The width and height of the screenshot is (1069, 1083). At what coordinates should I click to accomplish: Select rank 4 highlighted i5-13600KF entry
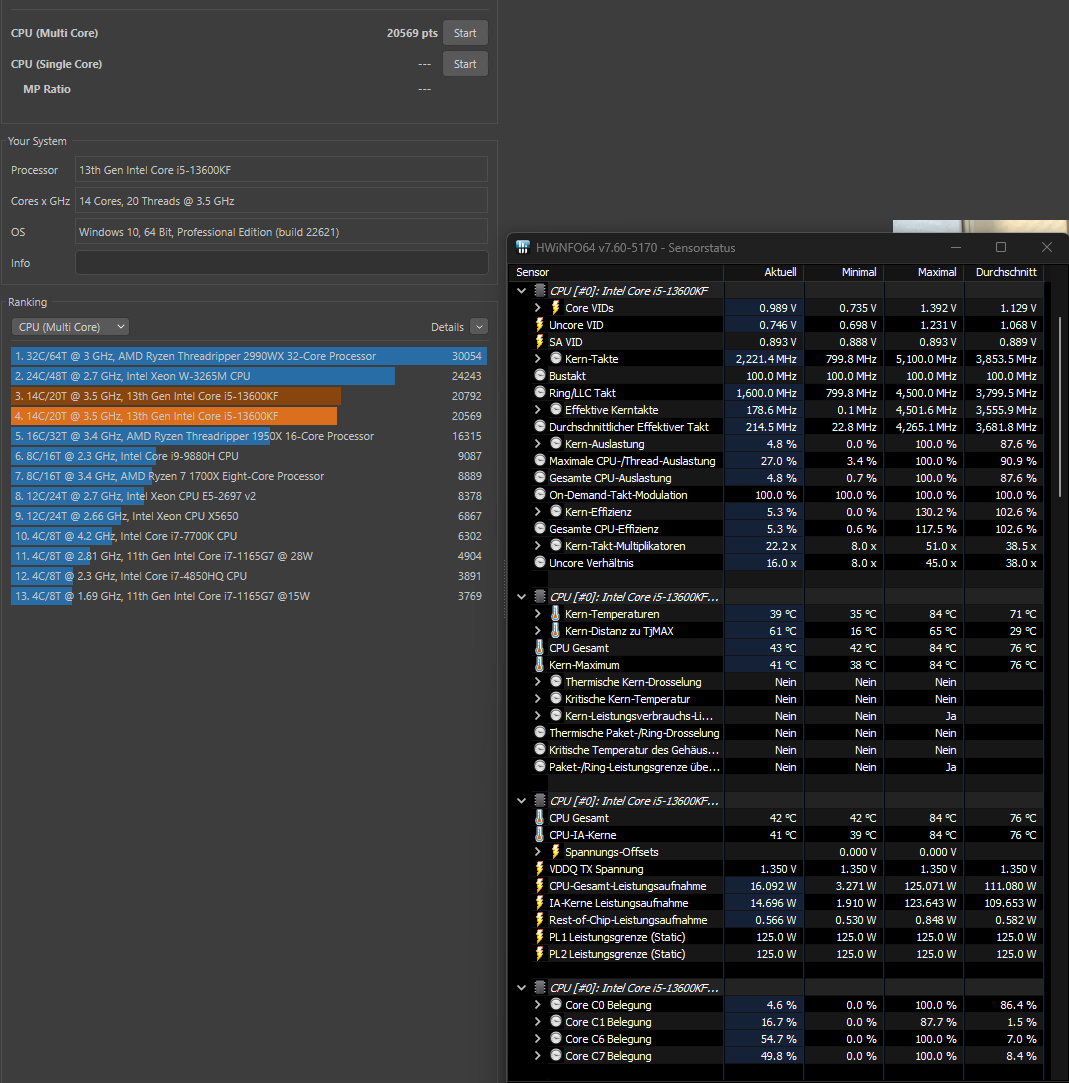coord(249,416)
